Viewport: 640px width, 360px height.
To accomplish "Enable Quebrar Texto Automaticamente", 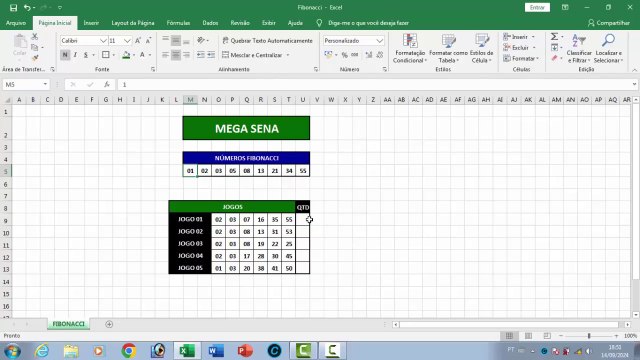I will click(x=267, y=40).
